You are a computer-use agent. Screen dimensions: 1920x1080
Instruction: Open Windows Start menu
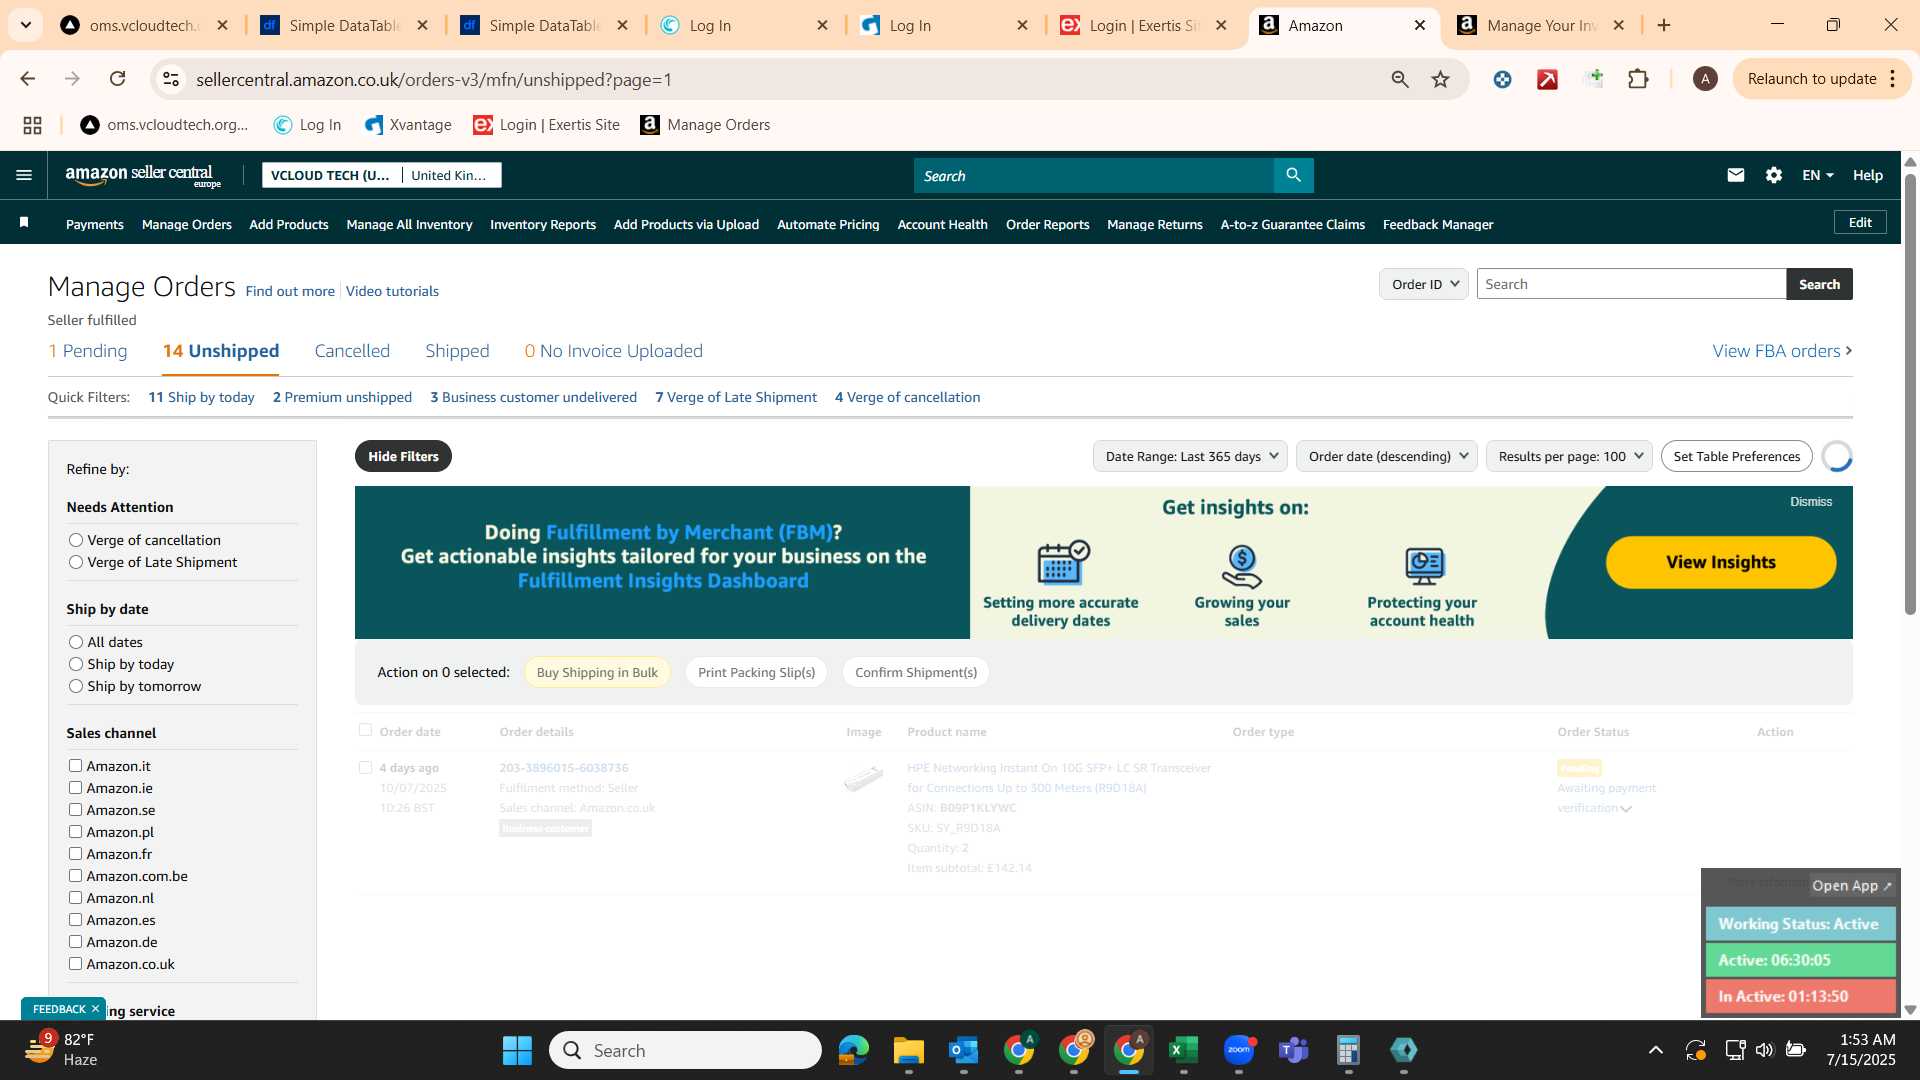pos(517,1050)
